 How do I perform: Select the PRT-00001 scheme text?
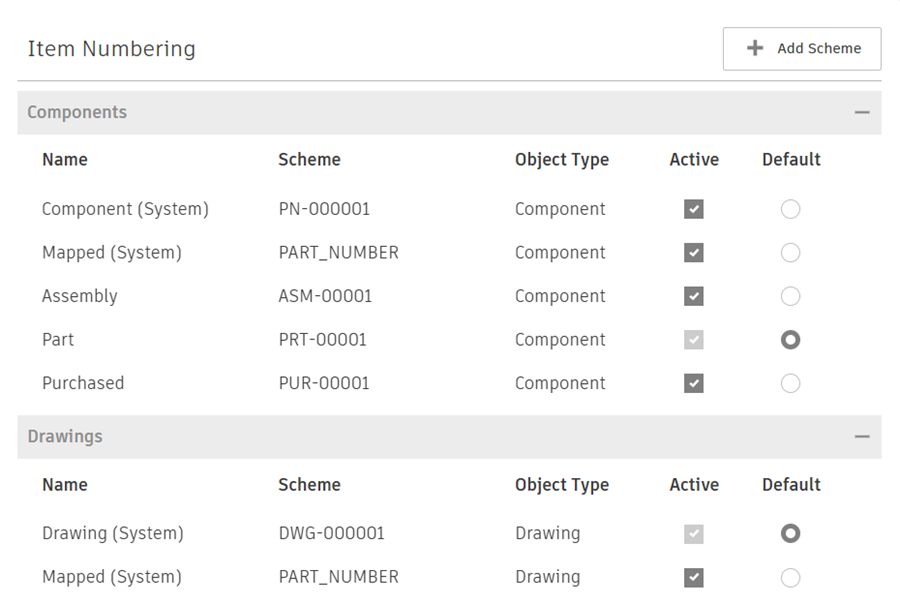tap(322, 340)
